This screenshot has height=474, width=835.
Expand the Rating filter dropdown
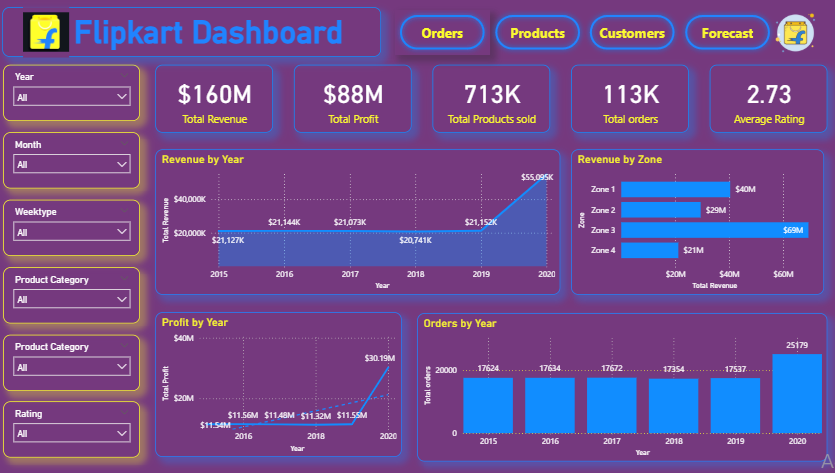click(x=72, y=434)
